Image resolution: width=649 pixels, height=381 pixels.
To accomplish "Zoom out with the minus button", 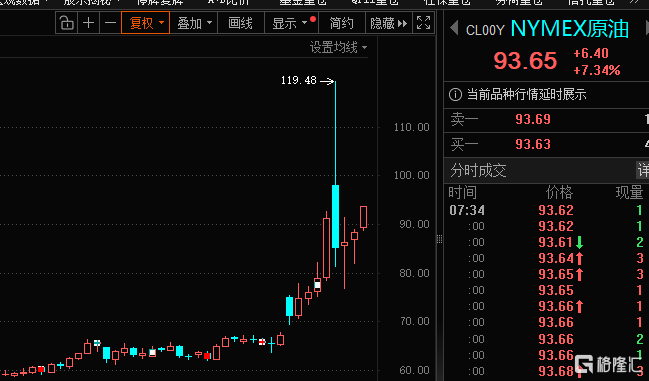I will [110, 23].
